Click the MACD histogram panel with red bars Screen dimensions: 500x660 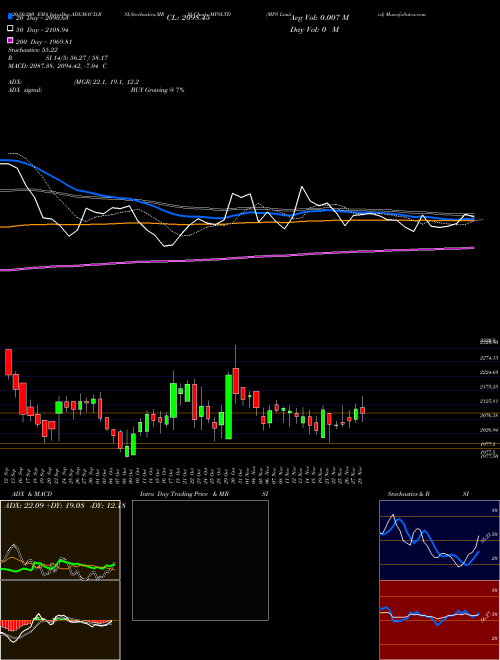coord(60,620)
